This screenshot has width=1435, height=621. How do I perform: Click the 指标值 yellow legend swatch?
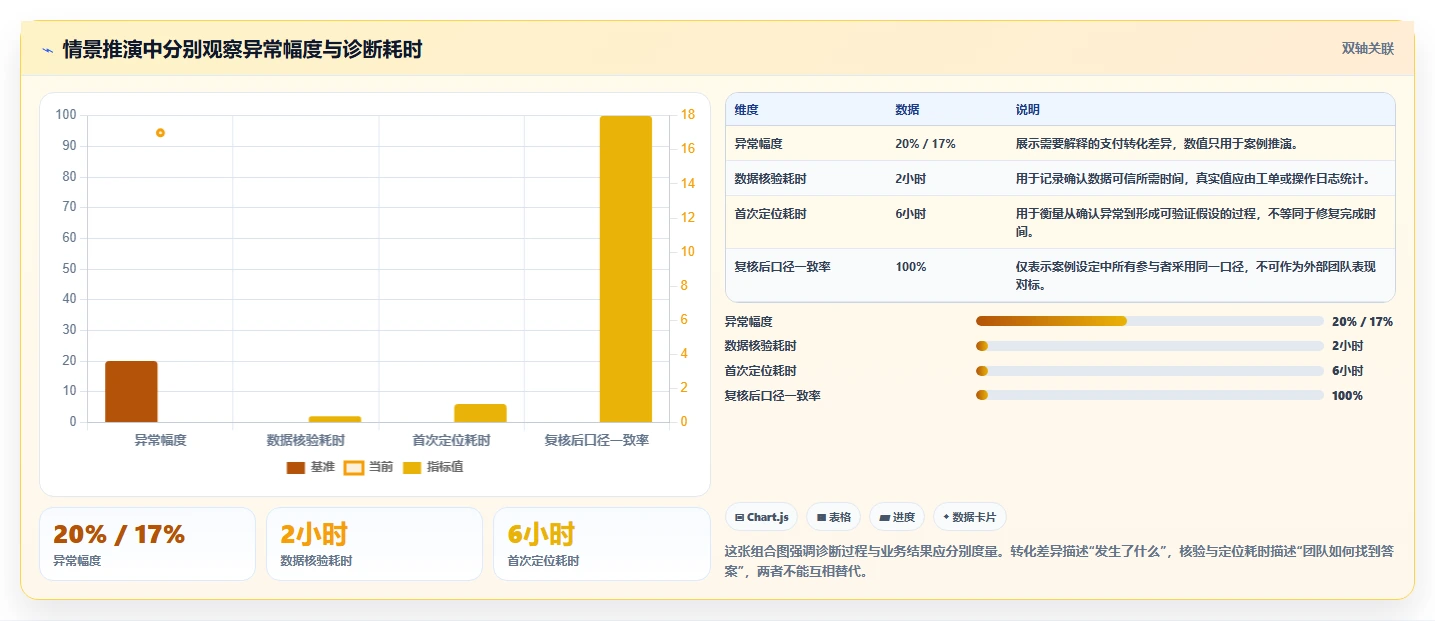coord(411,468)
